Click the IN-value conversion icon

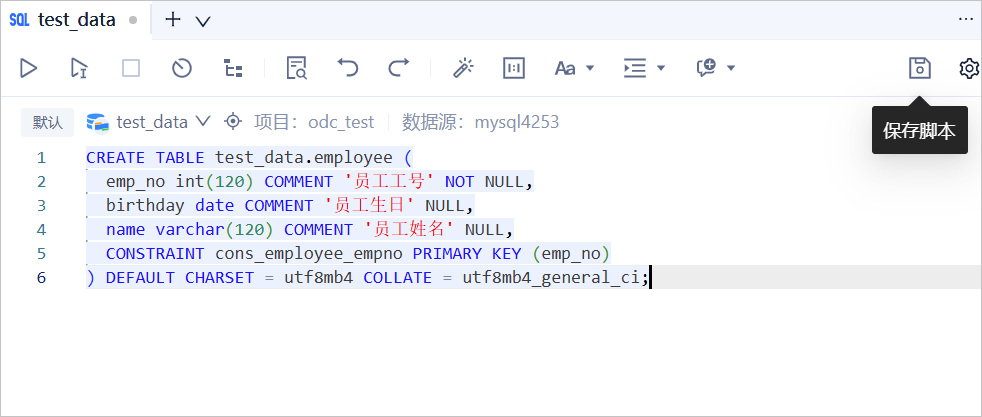pyautogui.click(x=514, y=68)
